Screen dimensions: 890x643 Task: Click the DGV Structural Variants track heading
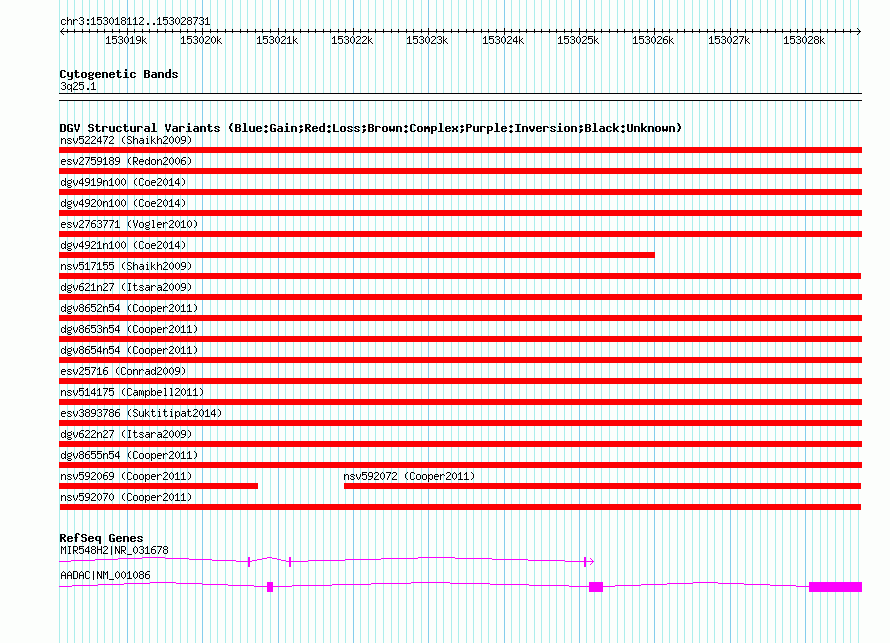(x=370, y=128)
